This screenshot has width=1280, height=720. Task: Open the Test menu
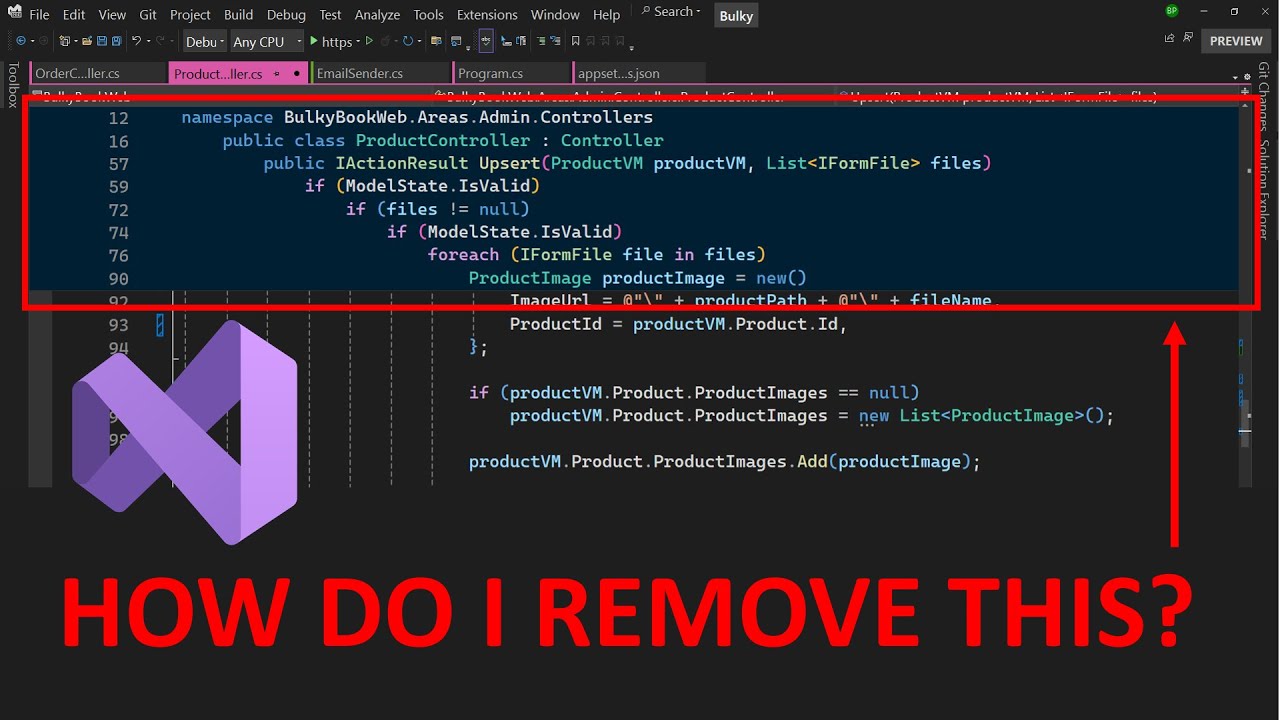pyautogui.click(x=331, y=15)
